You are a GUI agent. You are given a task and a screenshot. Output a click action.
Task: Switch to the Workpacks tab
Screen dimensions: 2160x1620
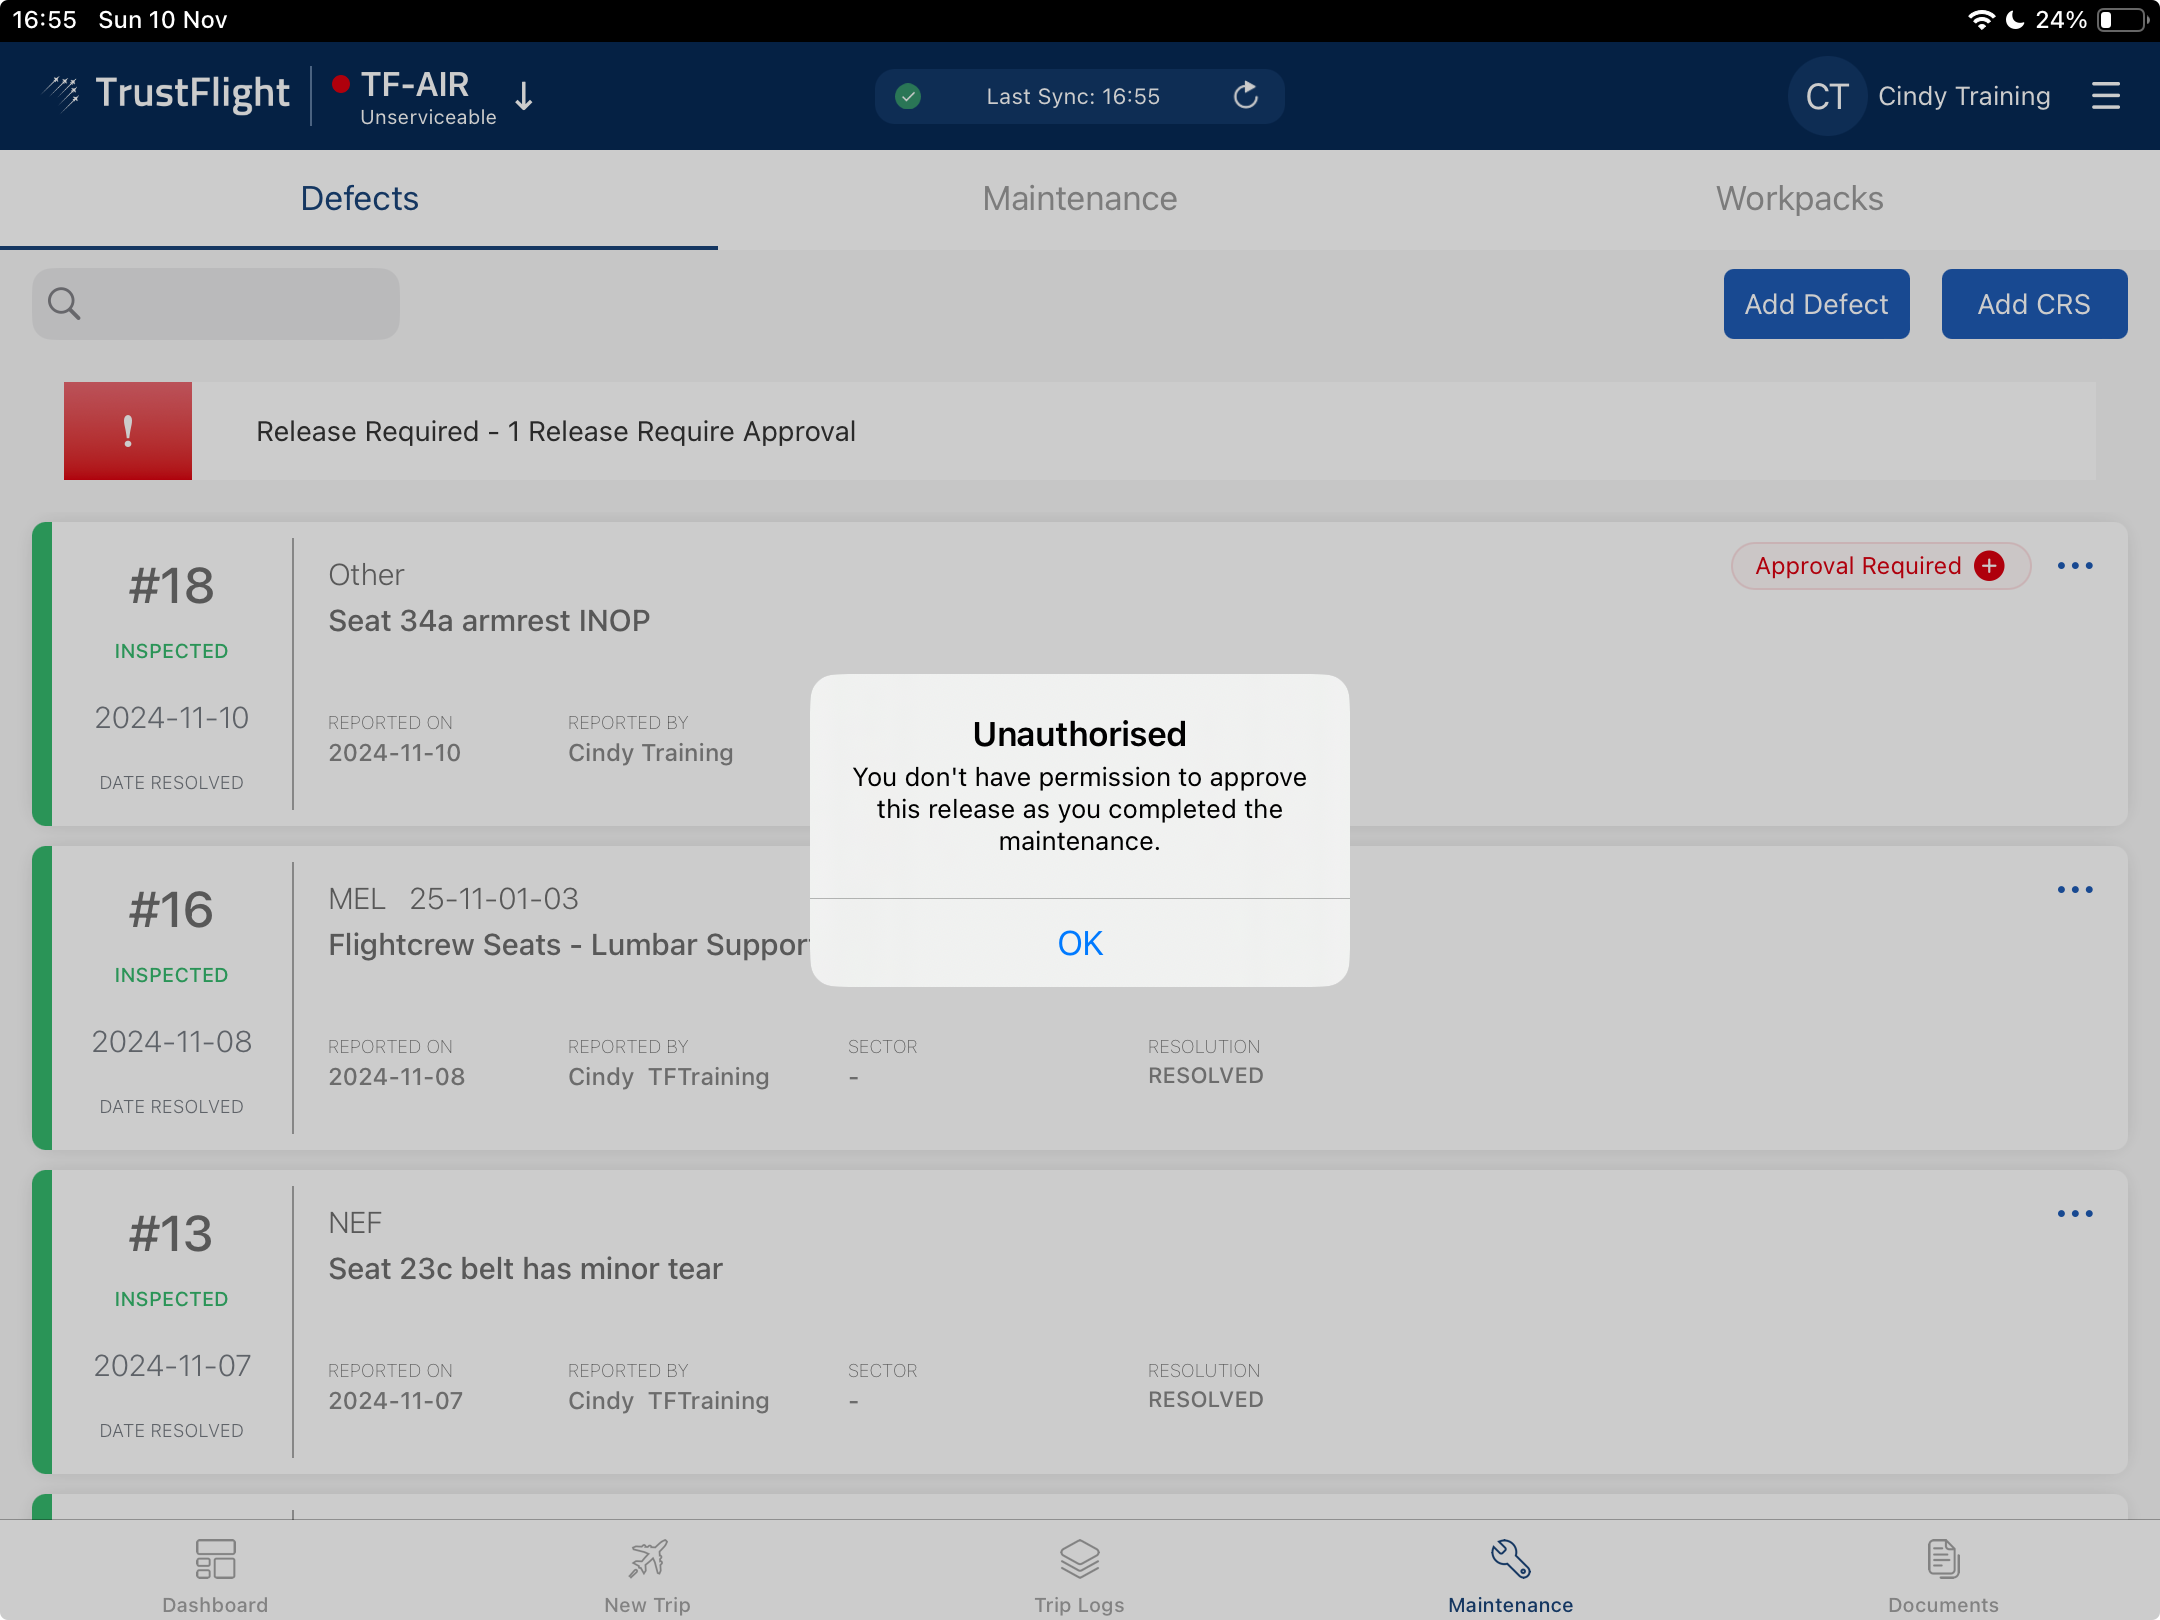click(x=1799, y=199)
